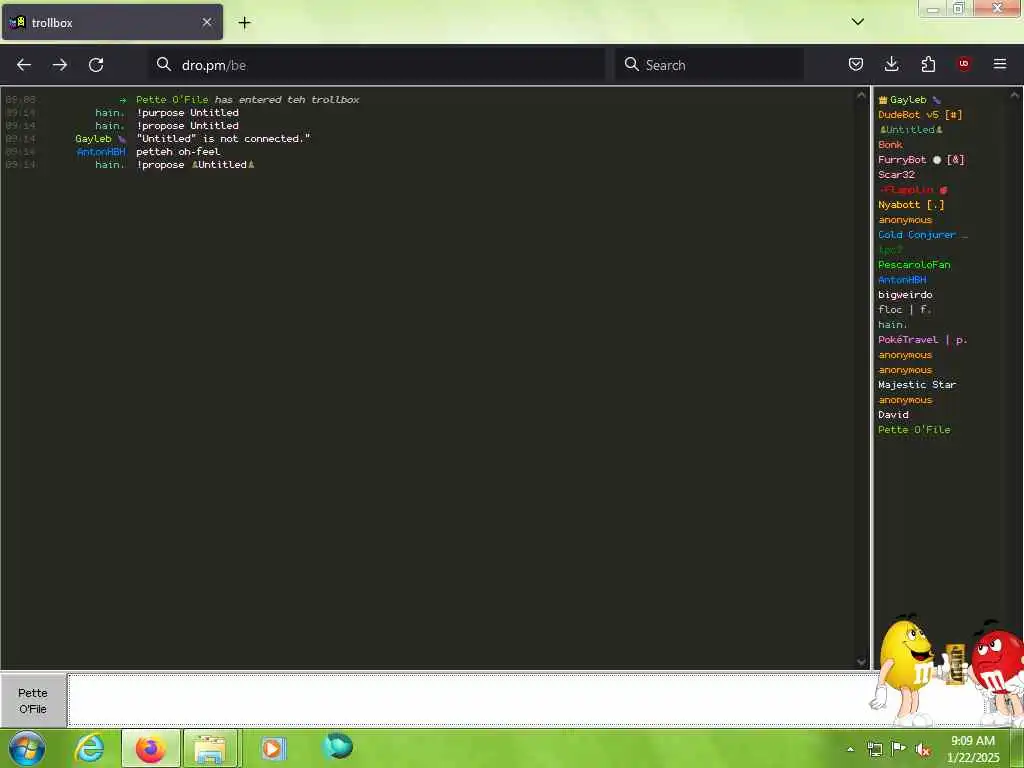The image size is (1024, 768).
Task: Open the taskbar clock showing 9:09 AM
Action: pos(973,749)
